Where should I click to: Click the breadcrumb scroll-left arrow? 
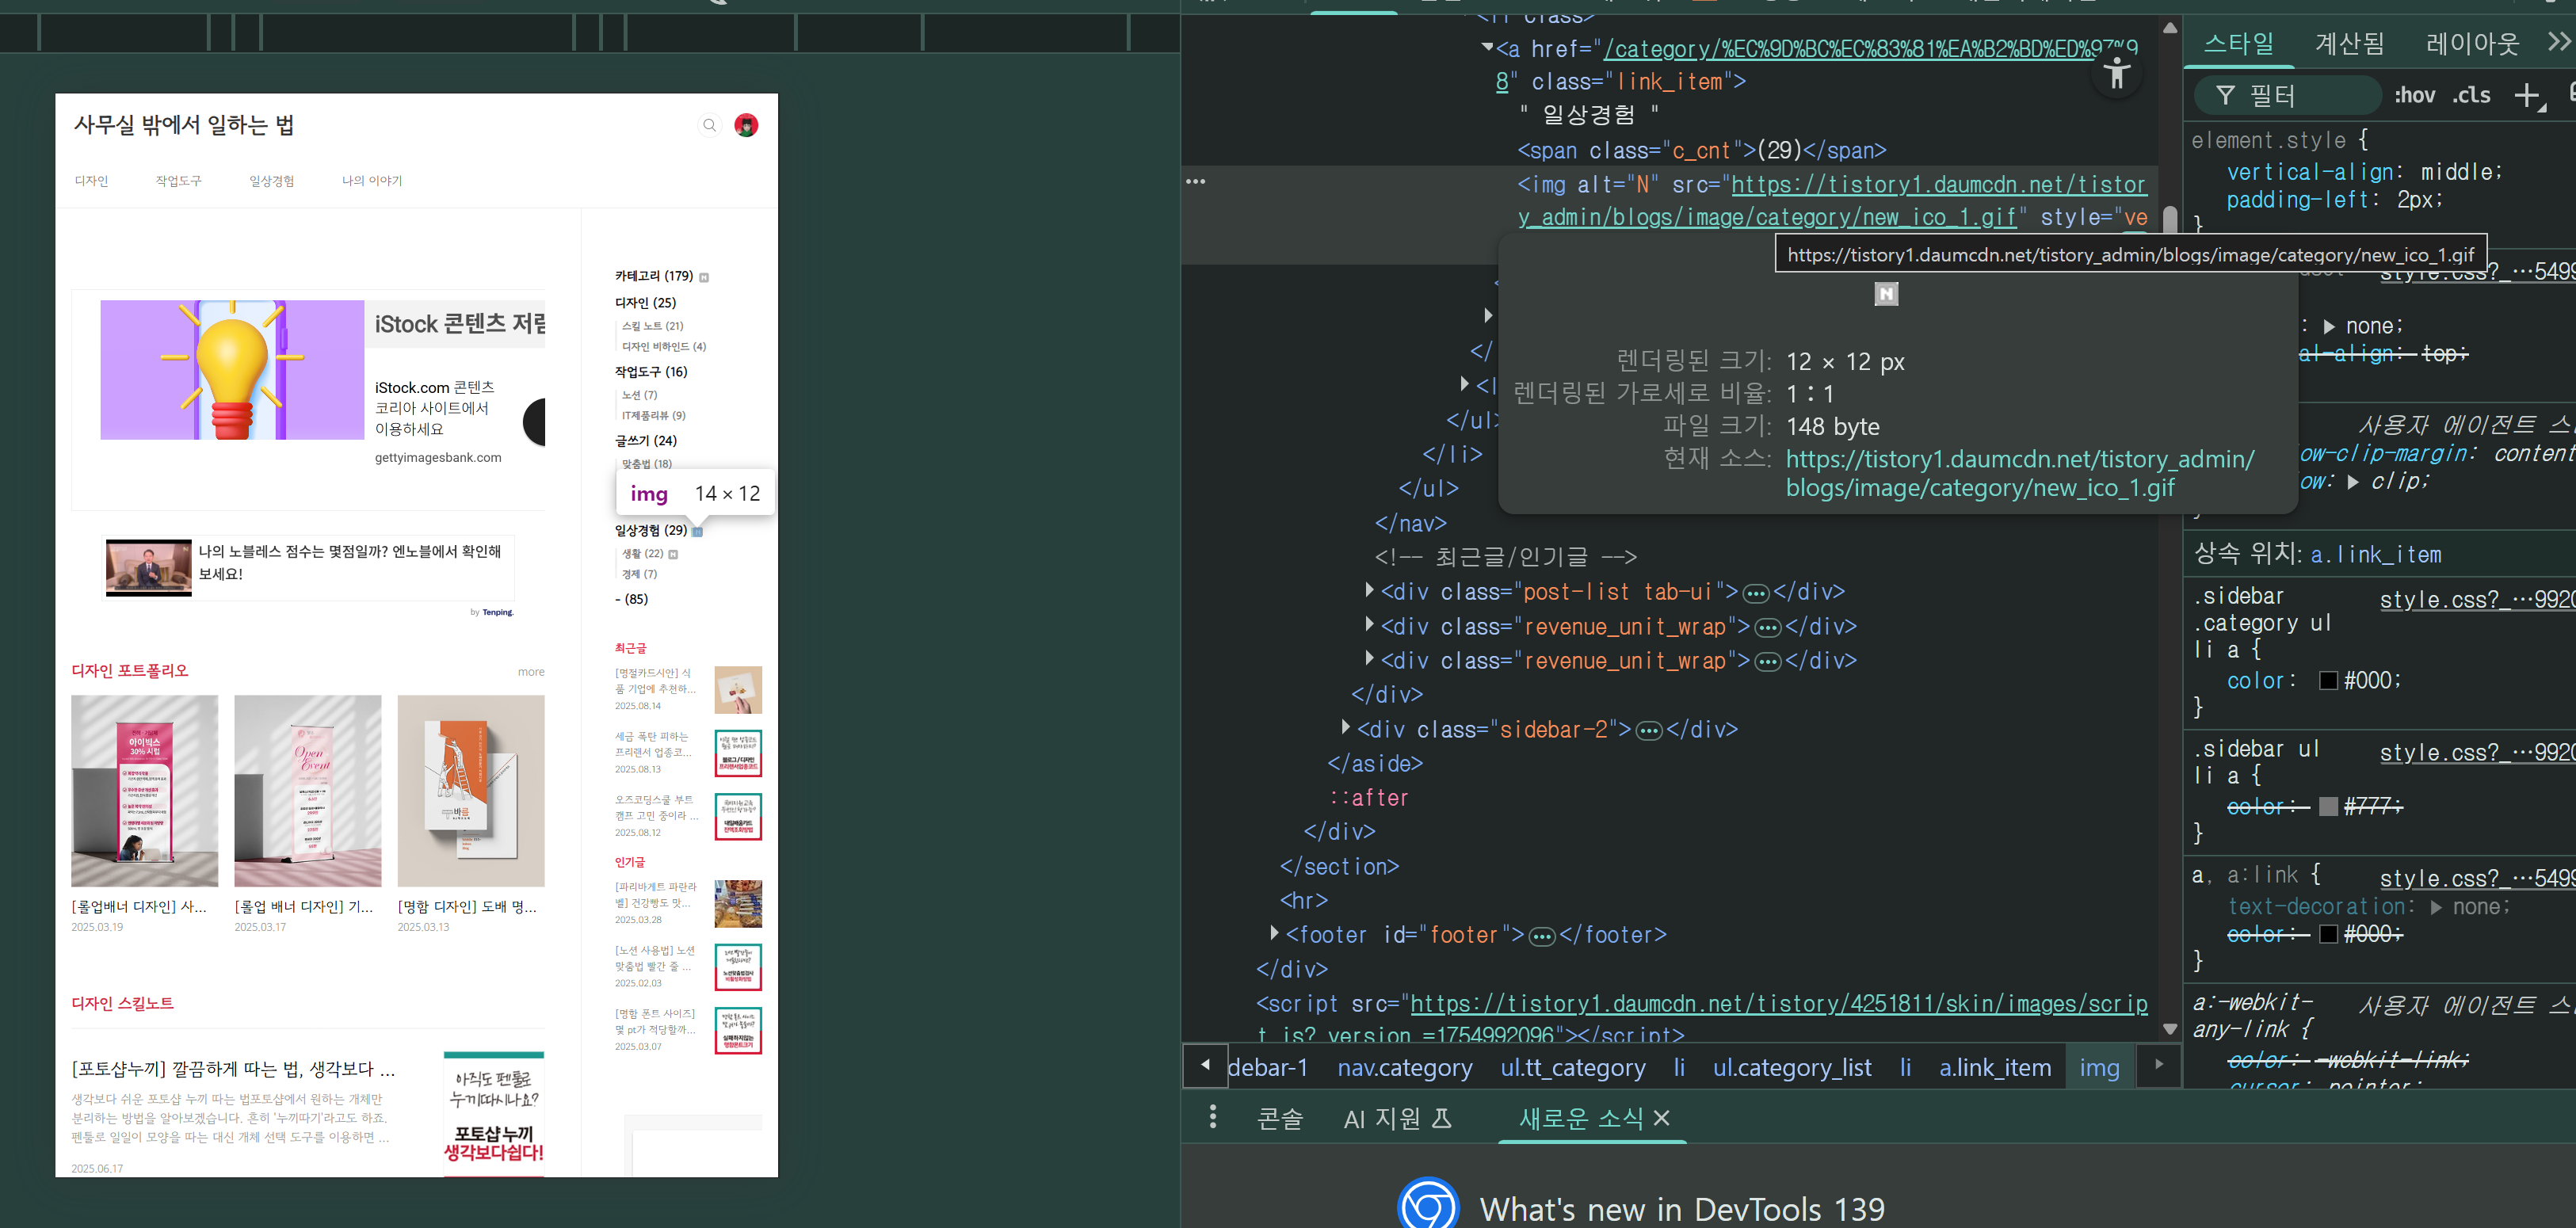pos(1205,1065)
